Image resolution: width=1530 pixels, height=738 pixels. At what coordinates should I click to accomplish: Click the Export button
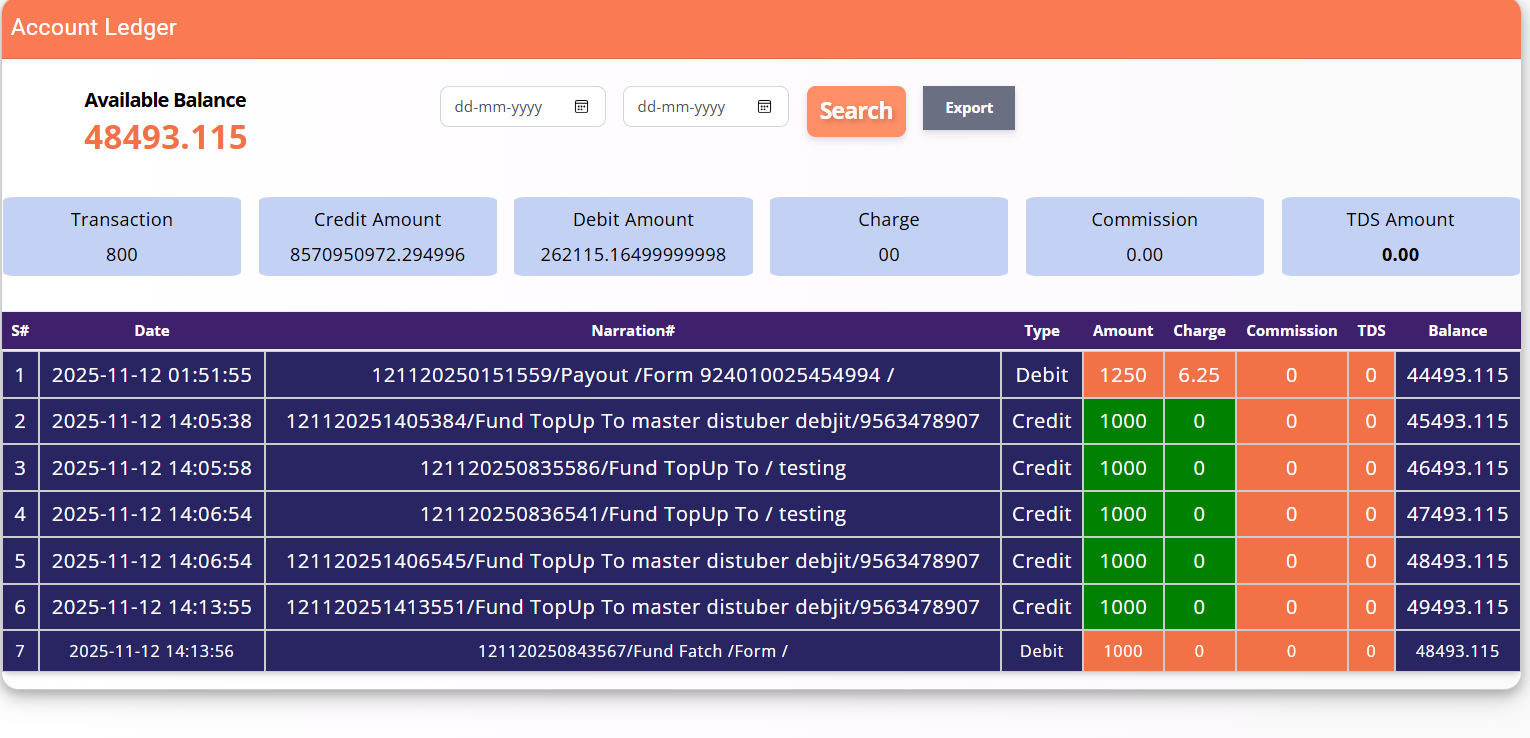pos(968,108)
